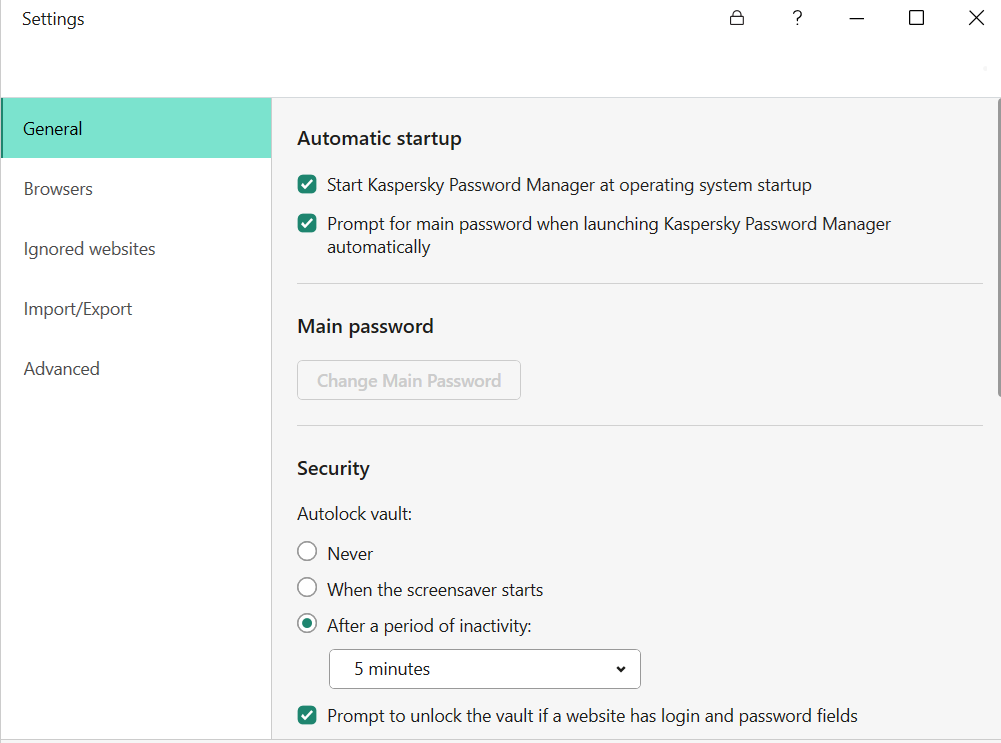1001x743 pixels.
Task: Go to Ignored websites settings
Action: click(90, 249)
